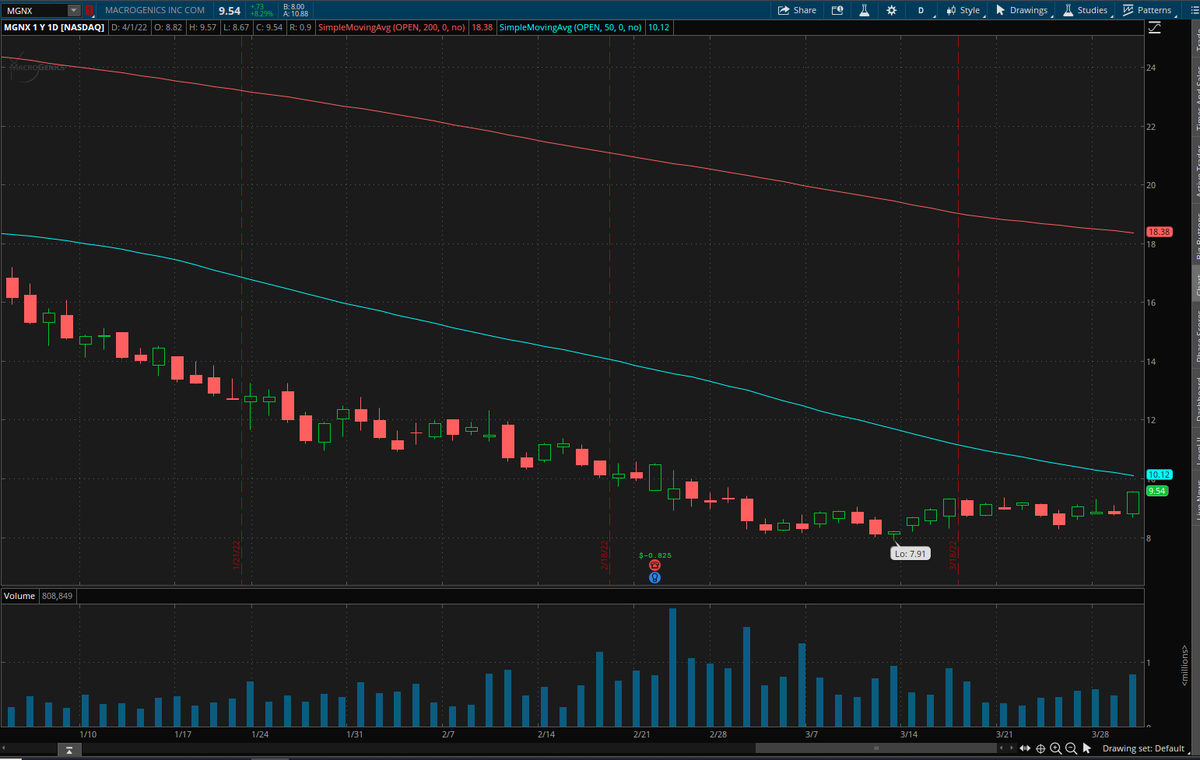Screen dimensions: 1200x760
Task: Click the chart snapshot icon beside Share
Action: click(x=837, y=10)
